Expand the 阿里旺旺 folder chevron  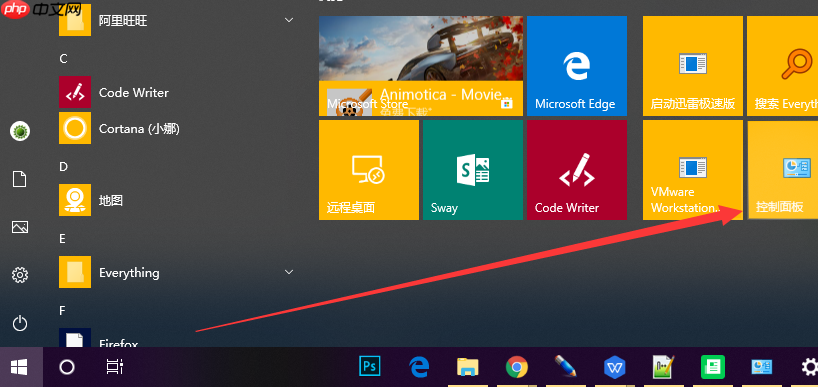click(288, 20)
